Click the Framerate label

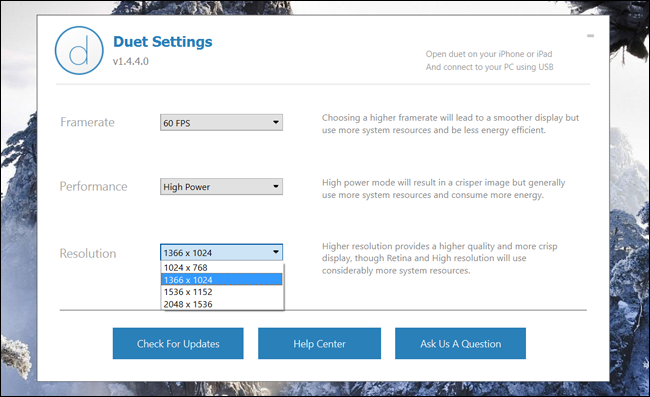[x=87, y=122]
